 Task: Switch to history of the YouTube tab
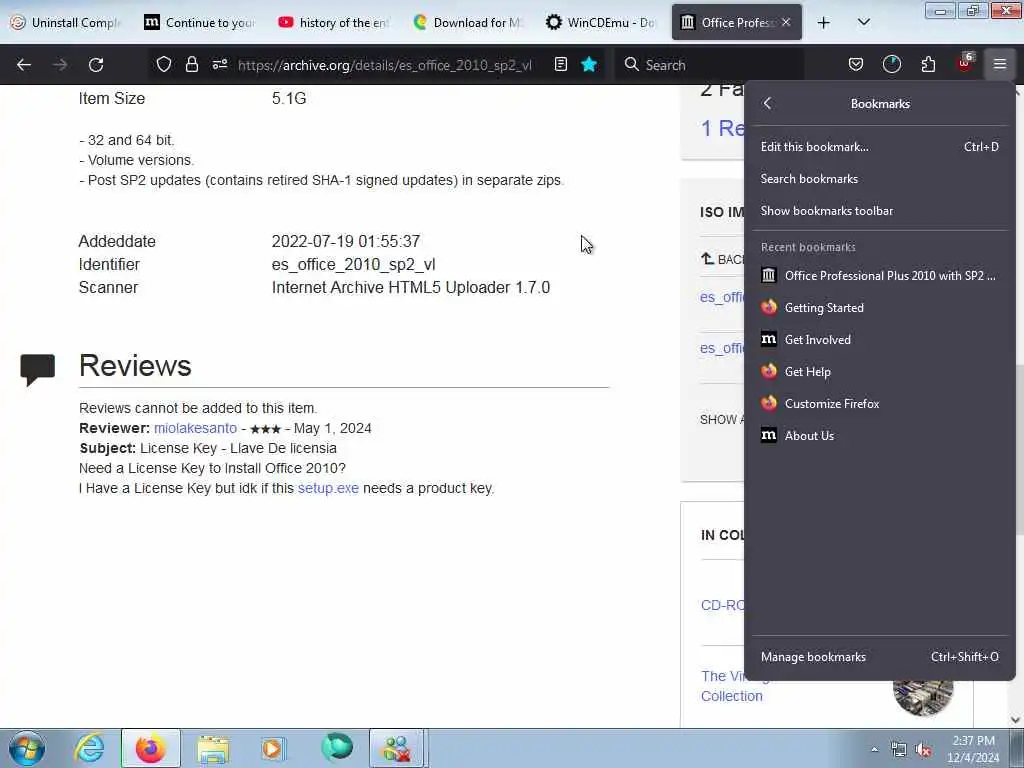[334, 22]
